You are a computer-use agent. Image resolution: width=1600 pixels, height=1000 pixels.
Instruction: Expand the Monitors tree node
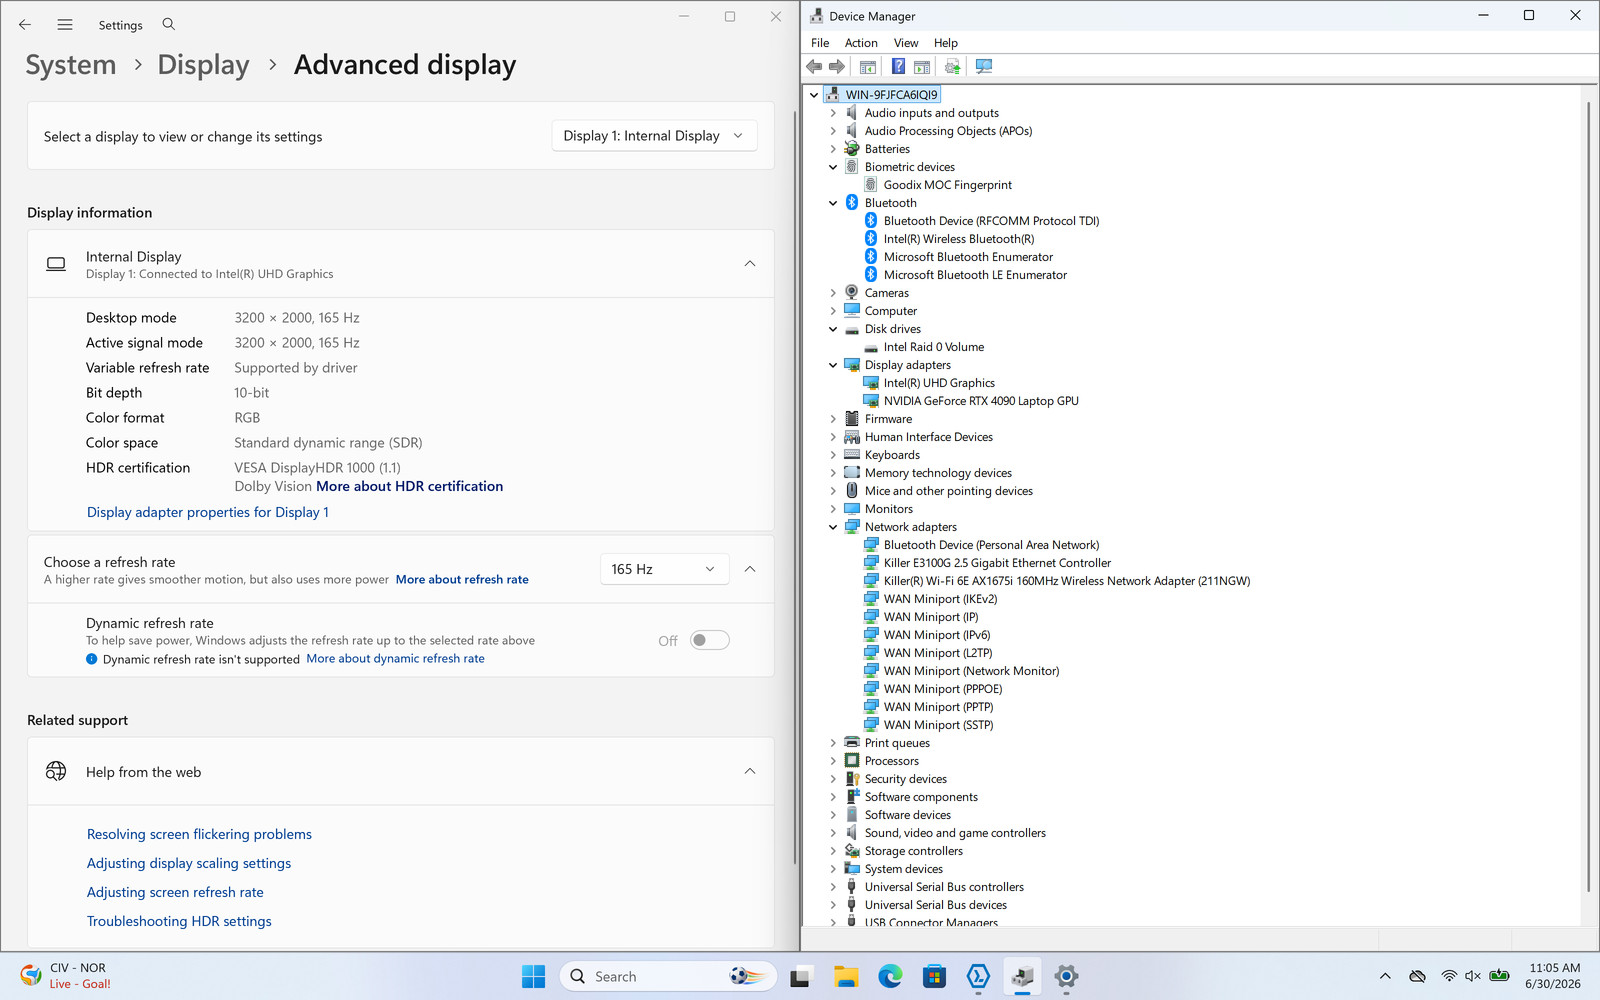click(x=833, y=509)
